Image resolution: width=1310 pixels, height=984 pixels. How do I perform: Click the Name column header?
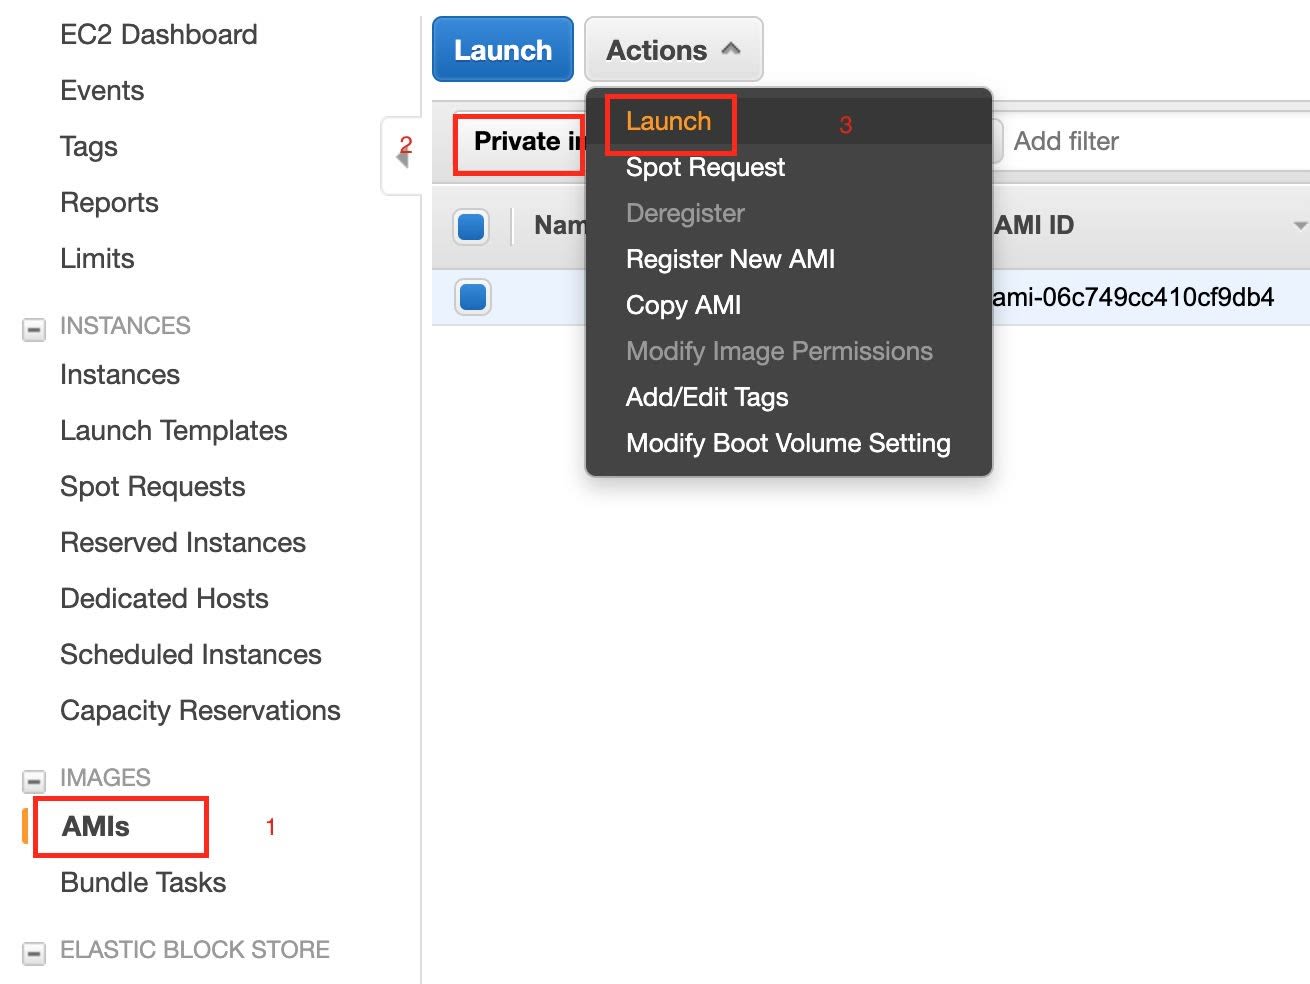pyautogui.click(x=560, y=225)
